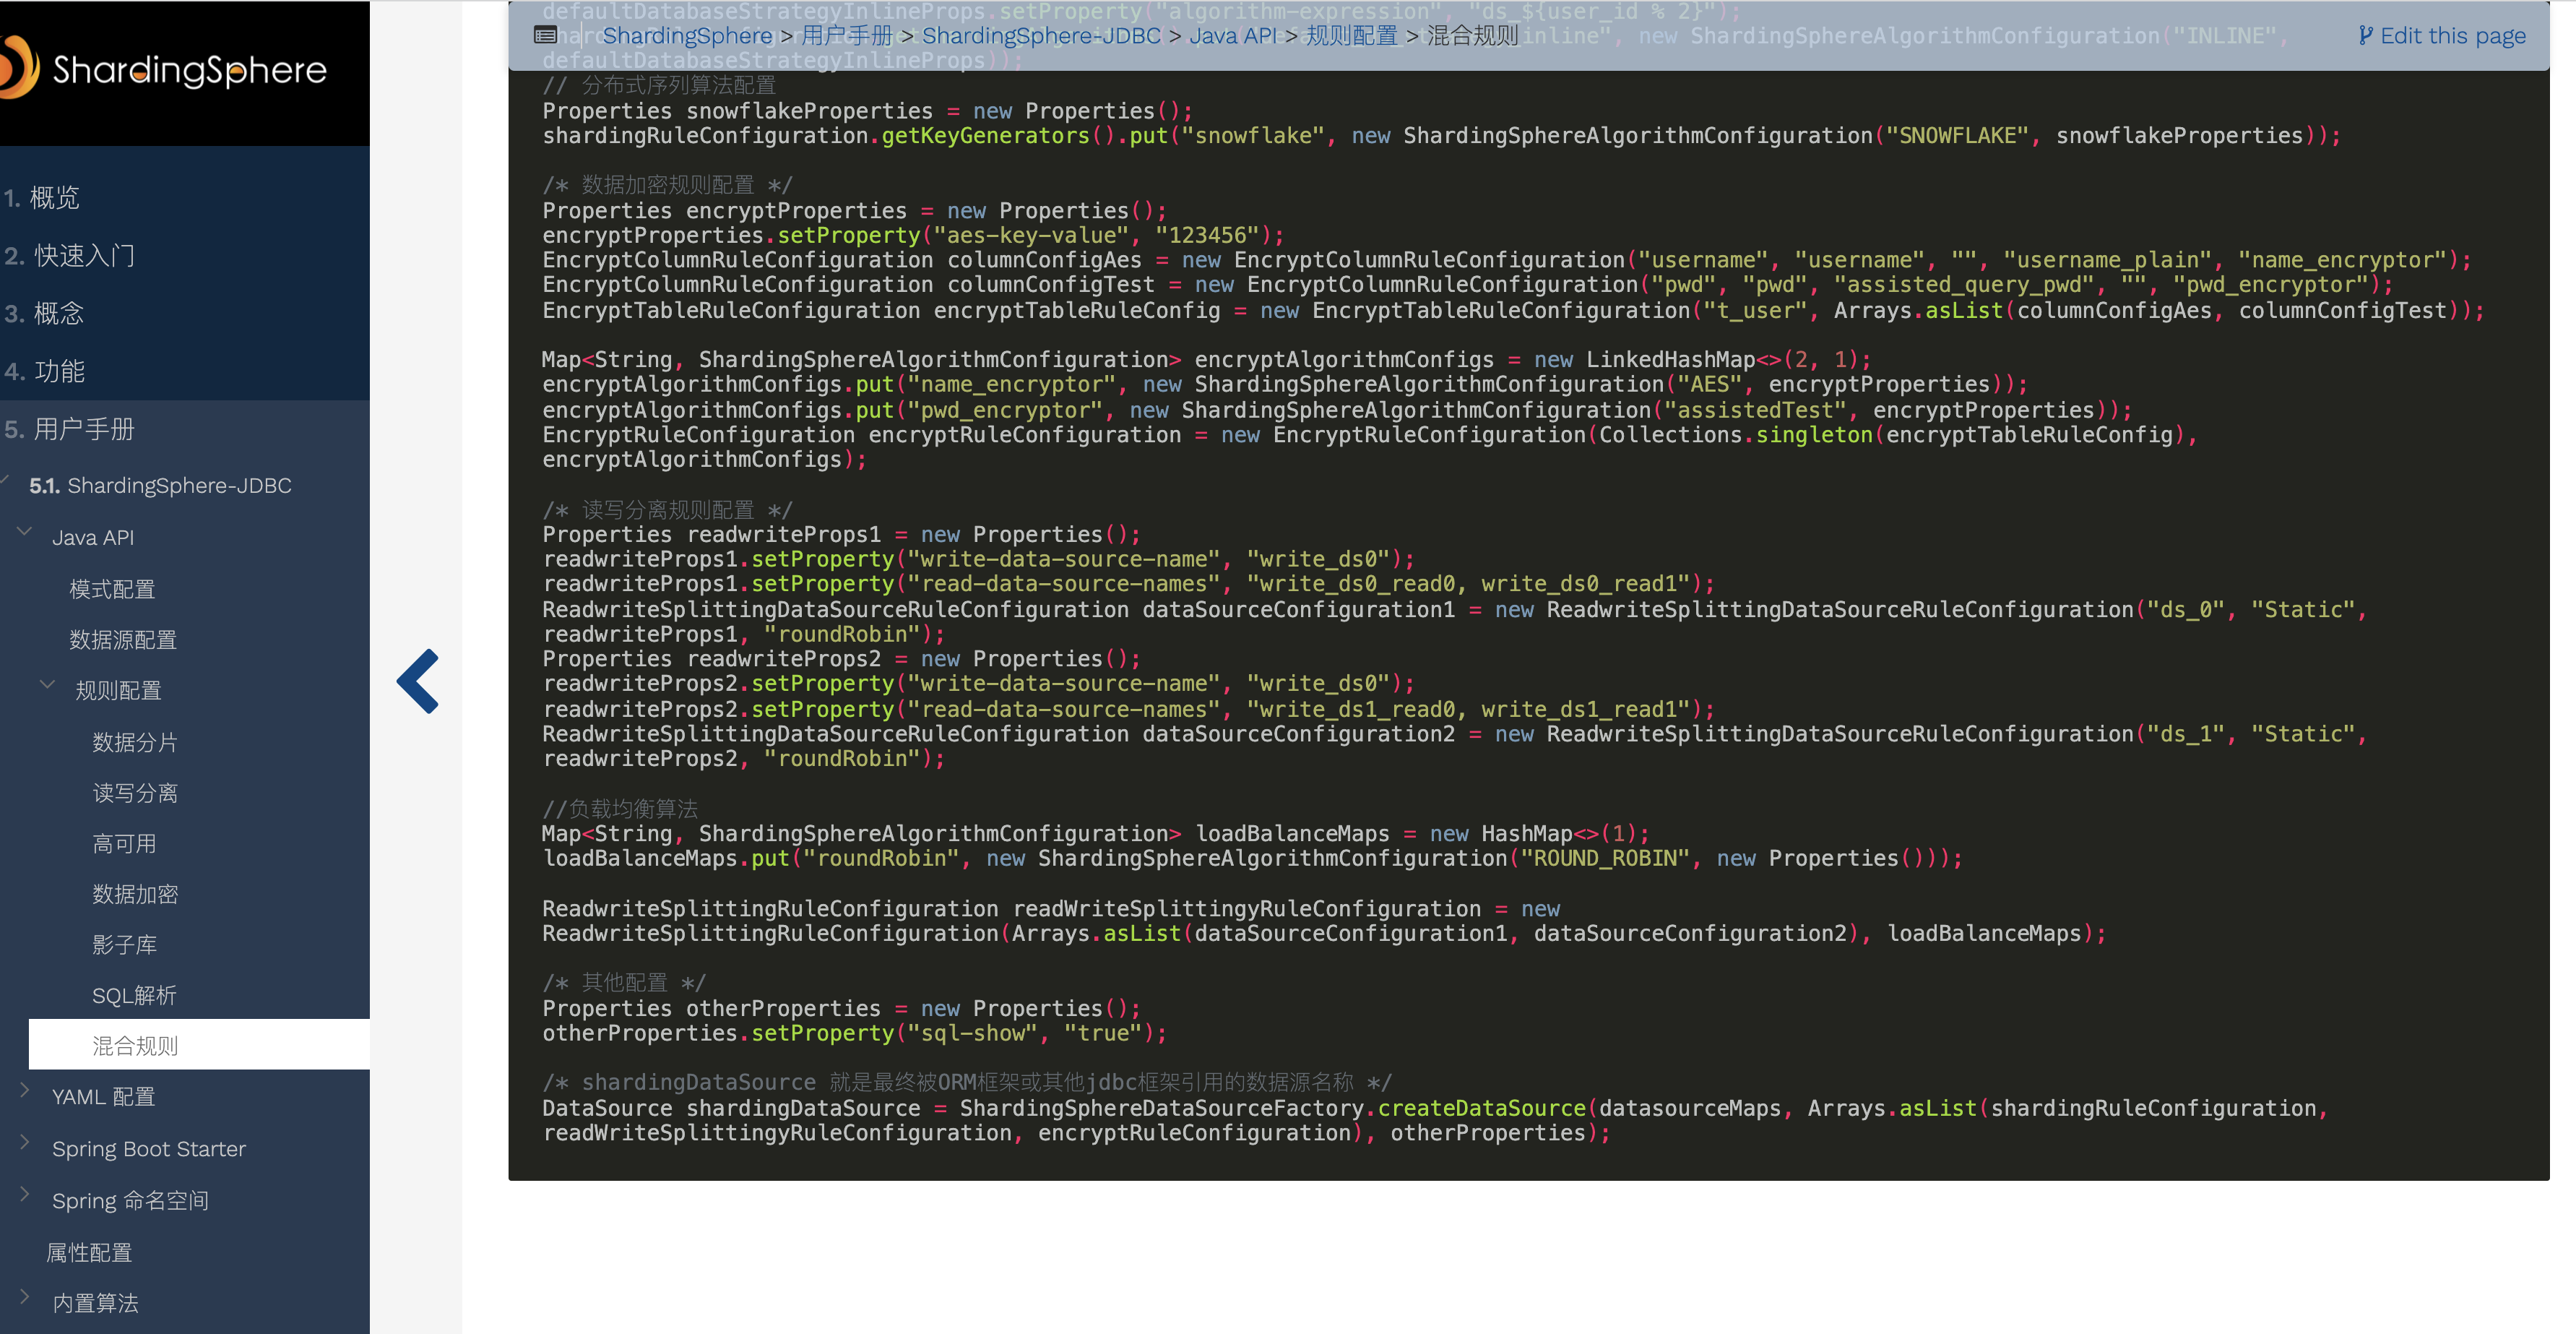Click the table of contents icon
Screen dimensions: 2576x1334
click(x=545, y=36)
